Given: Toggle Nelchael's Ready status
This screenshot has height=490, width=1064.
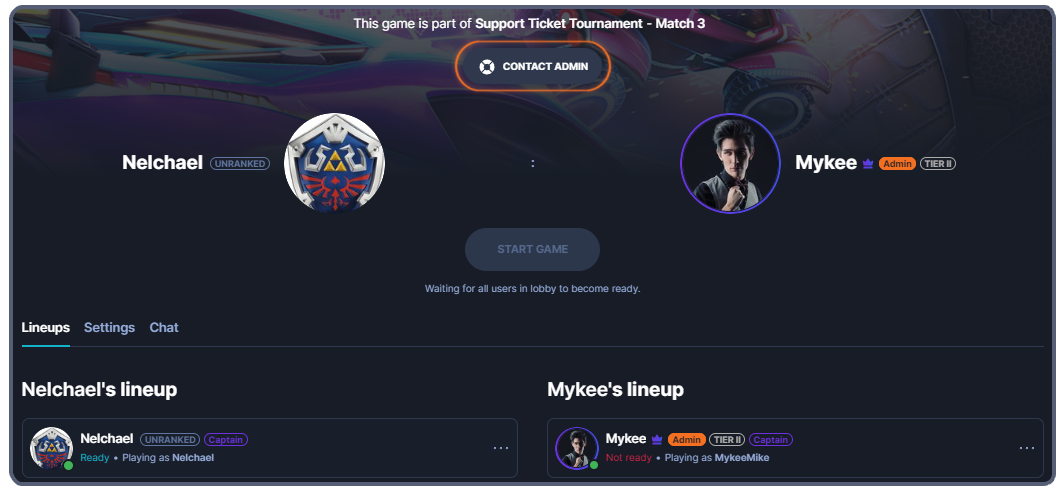Looking at the screenshot, I should point(94,457).
